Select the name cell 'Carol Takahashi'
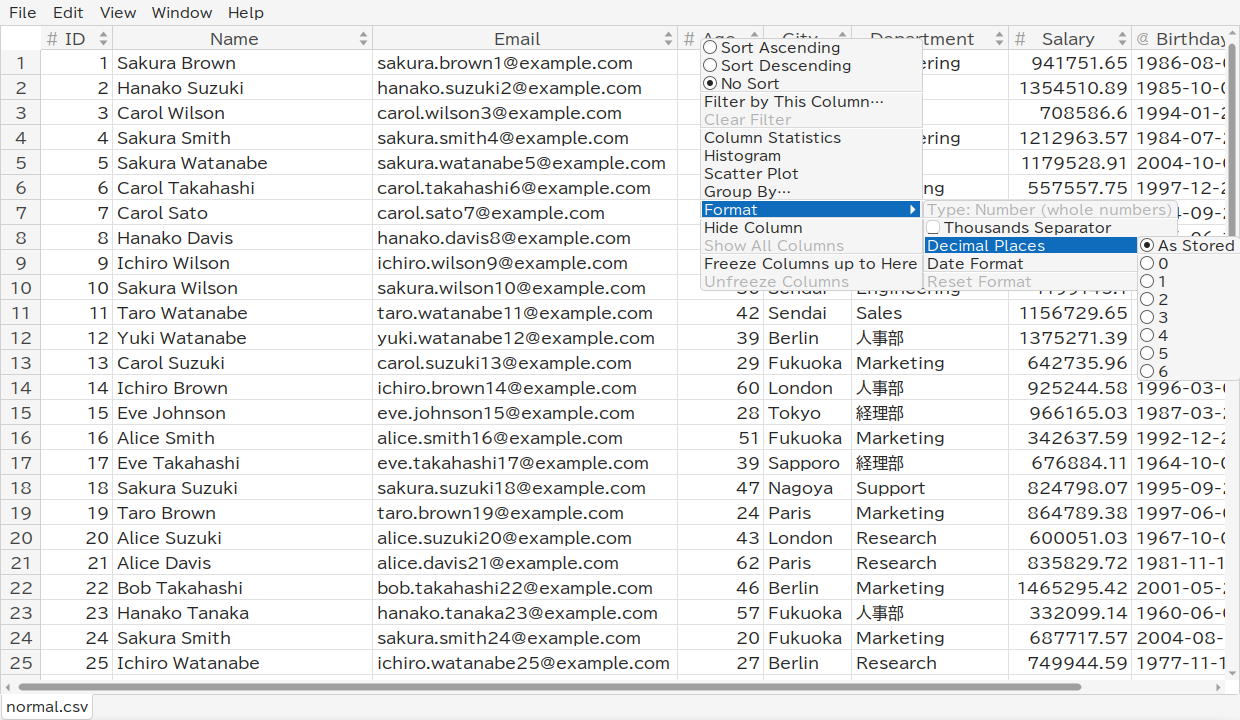Viewport: 1240px width, 720px height. click(x=243, y=188)
